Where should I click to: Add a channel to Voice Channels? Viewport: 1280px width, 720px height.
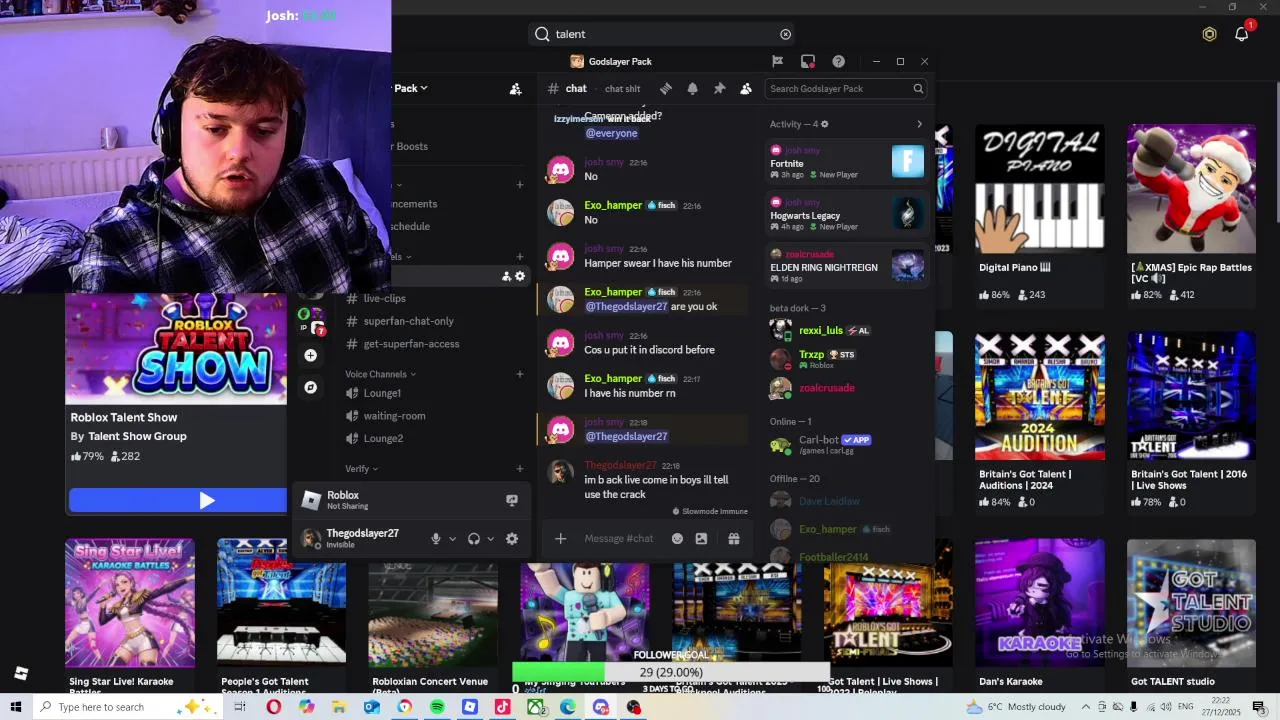point(519,374)
